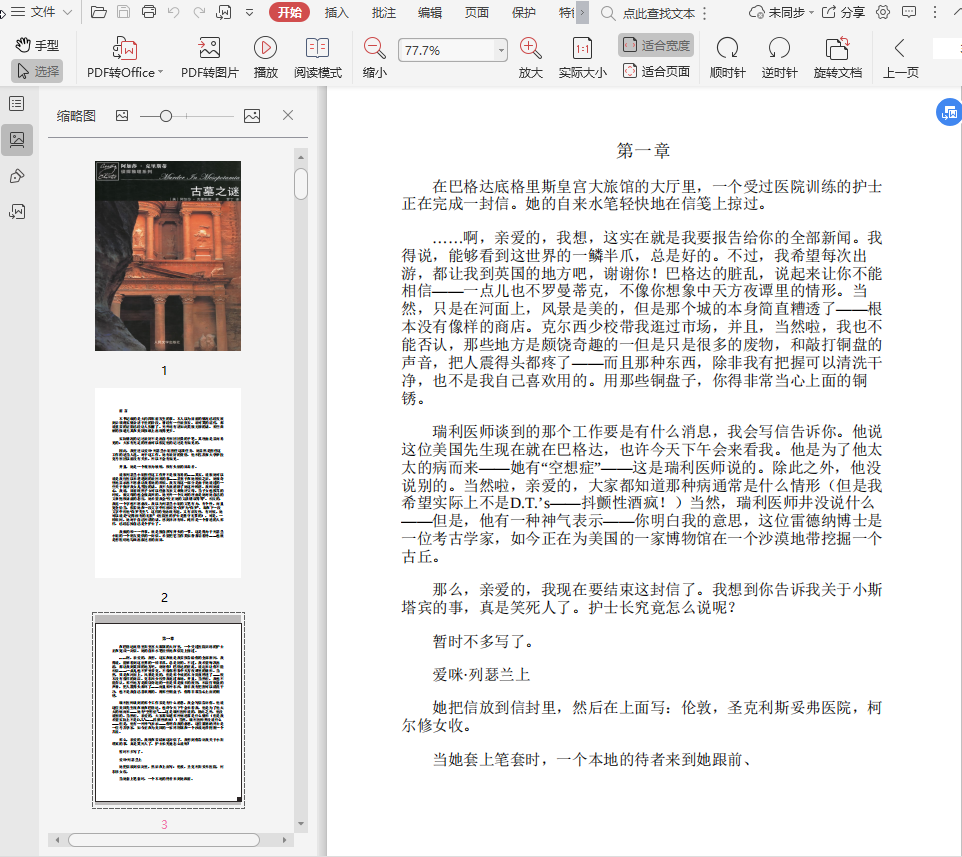This screenshot has width=962, height=857.
Task: Click the thumbnail panel horizontal scrollbar
Action: click(x=164, y=840)
